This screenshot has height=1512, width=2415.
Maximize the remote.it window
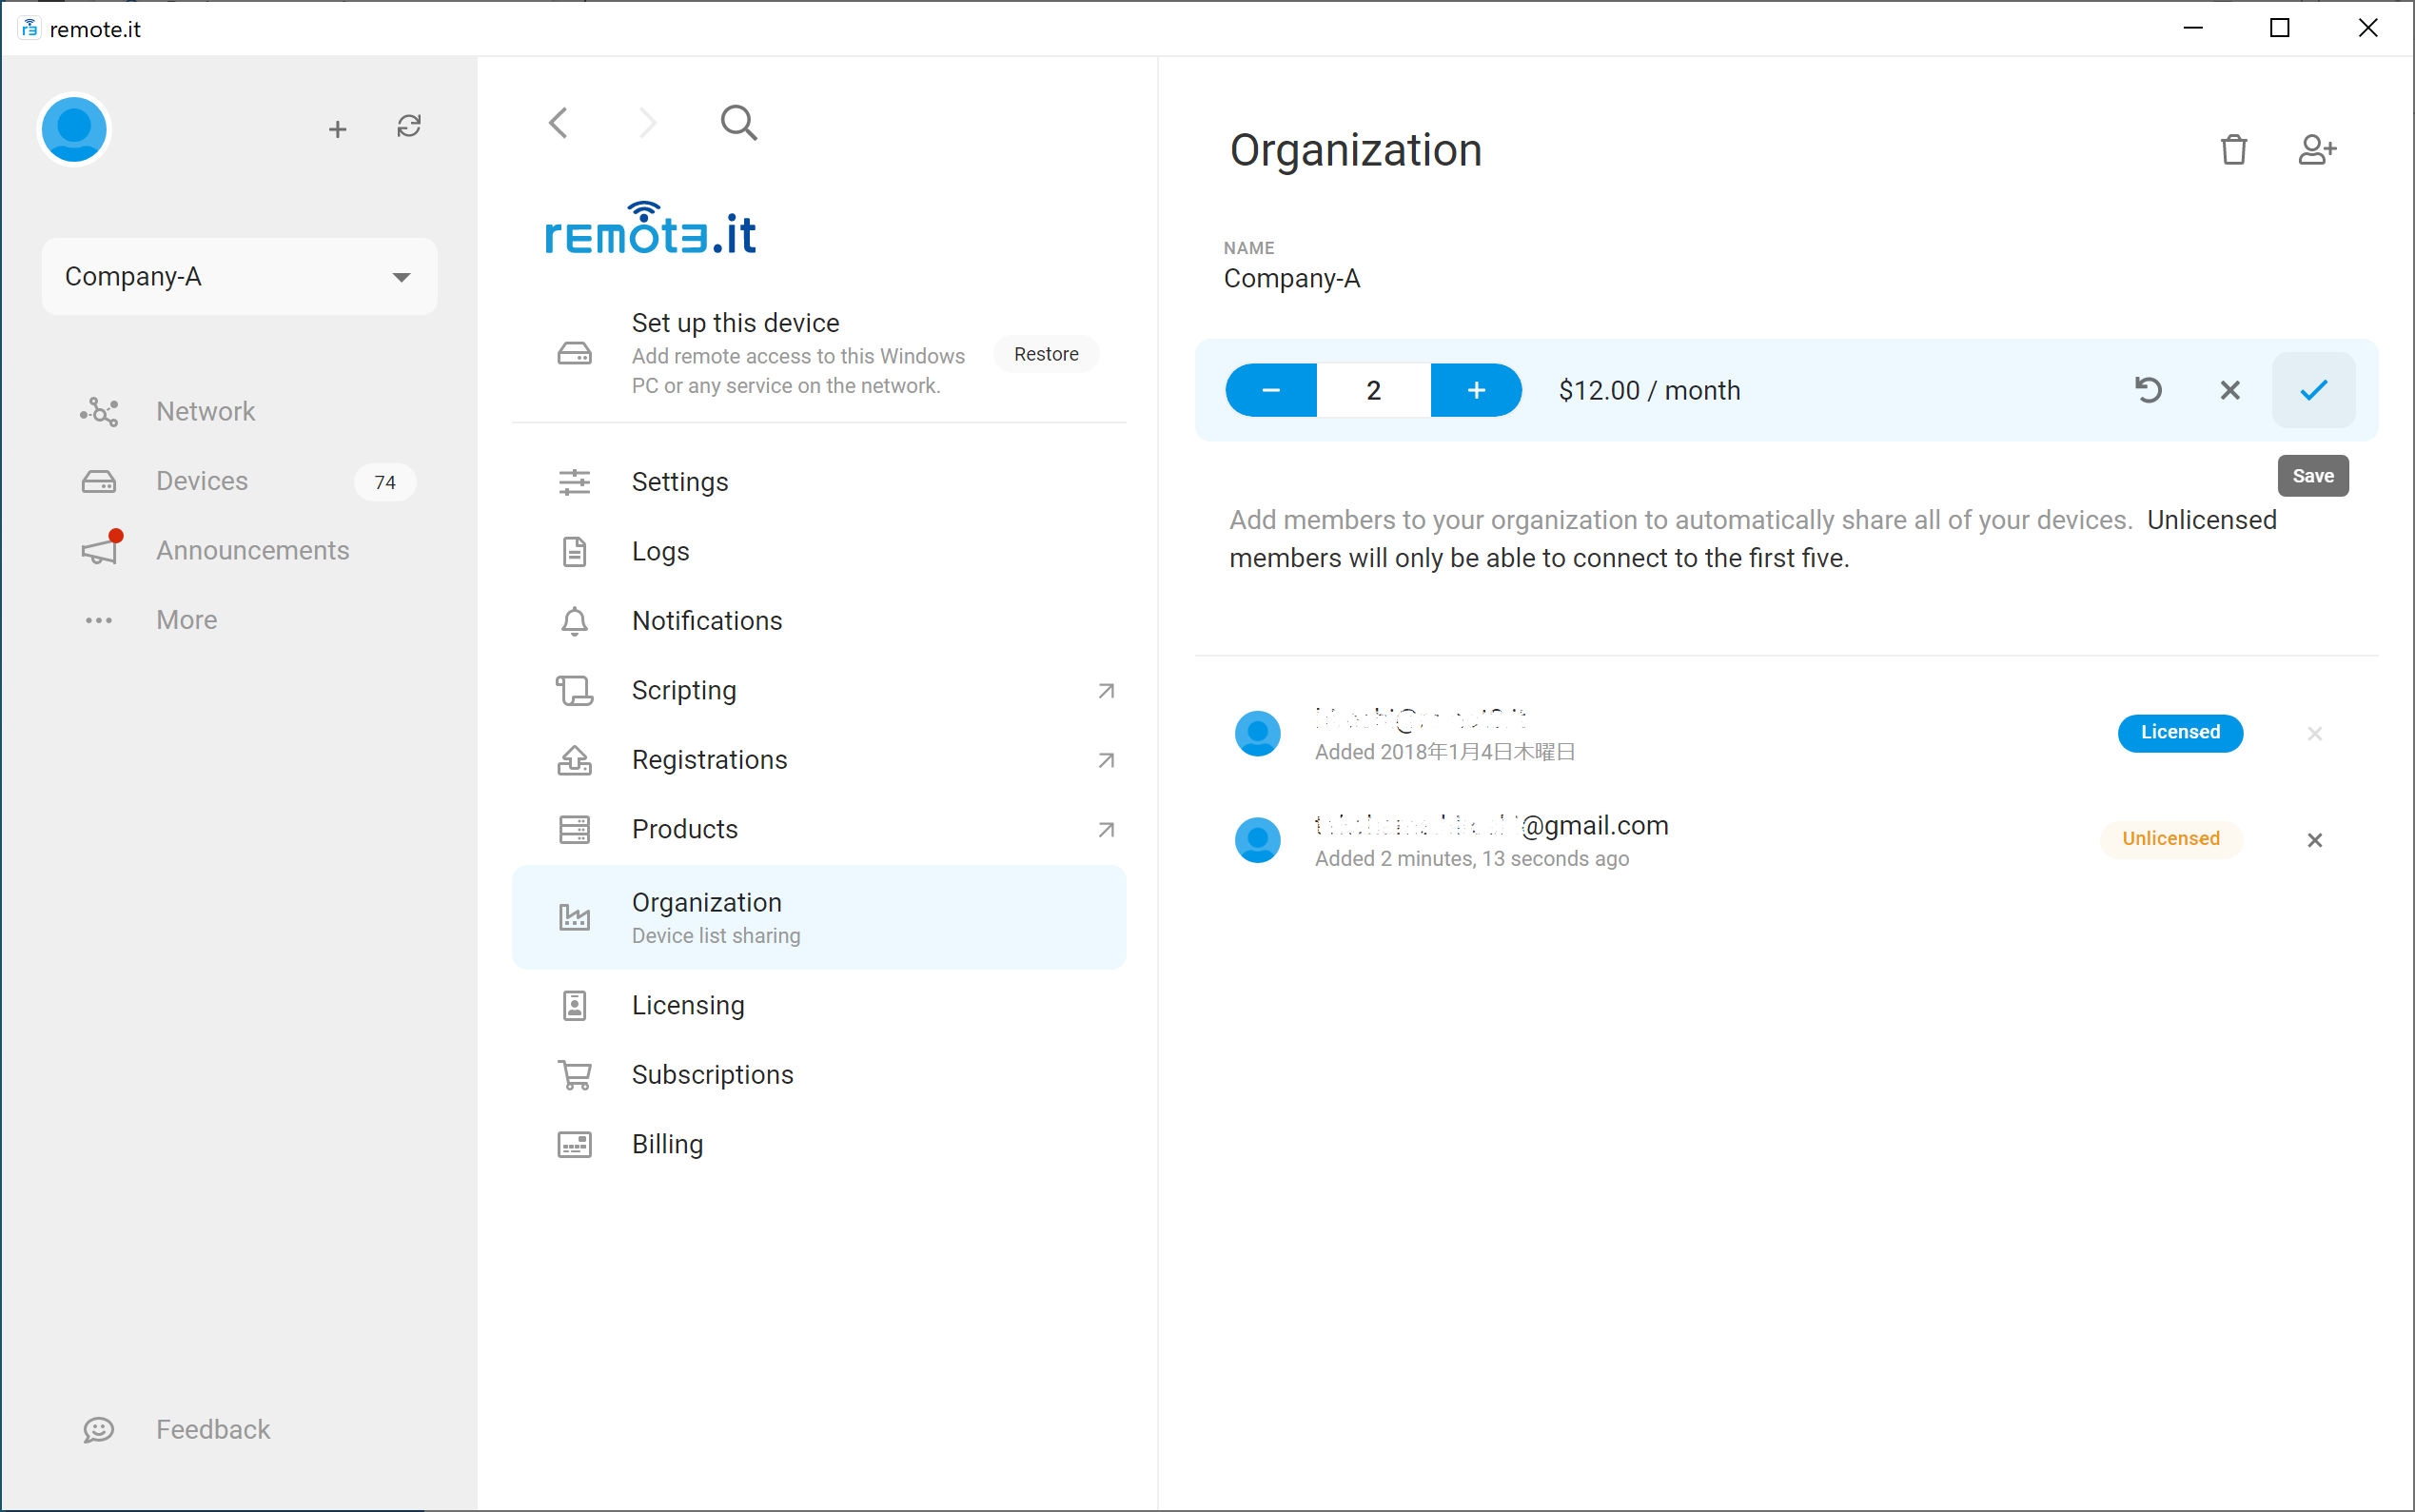point(2280,28)
